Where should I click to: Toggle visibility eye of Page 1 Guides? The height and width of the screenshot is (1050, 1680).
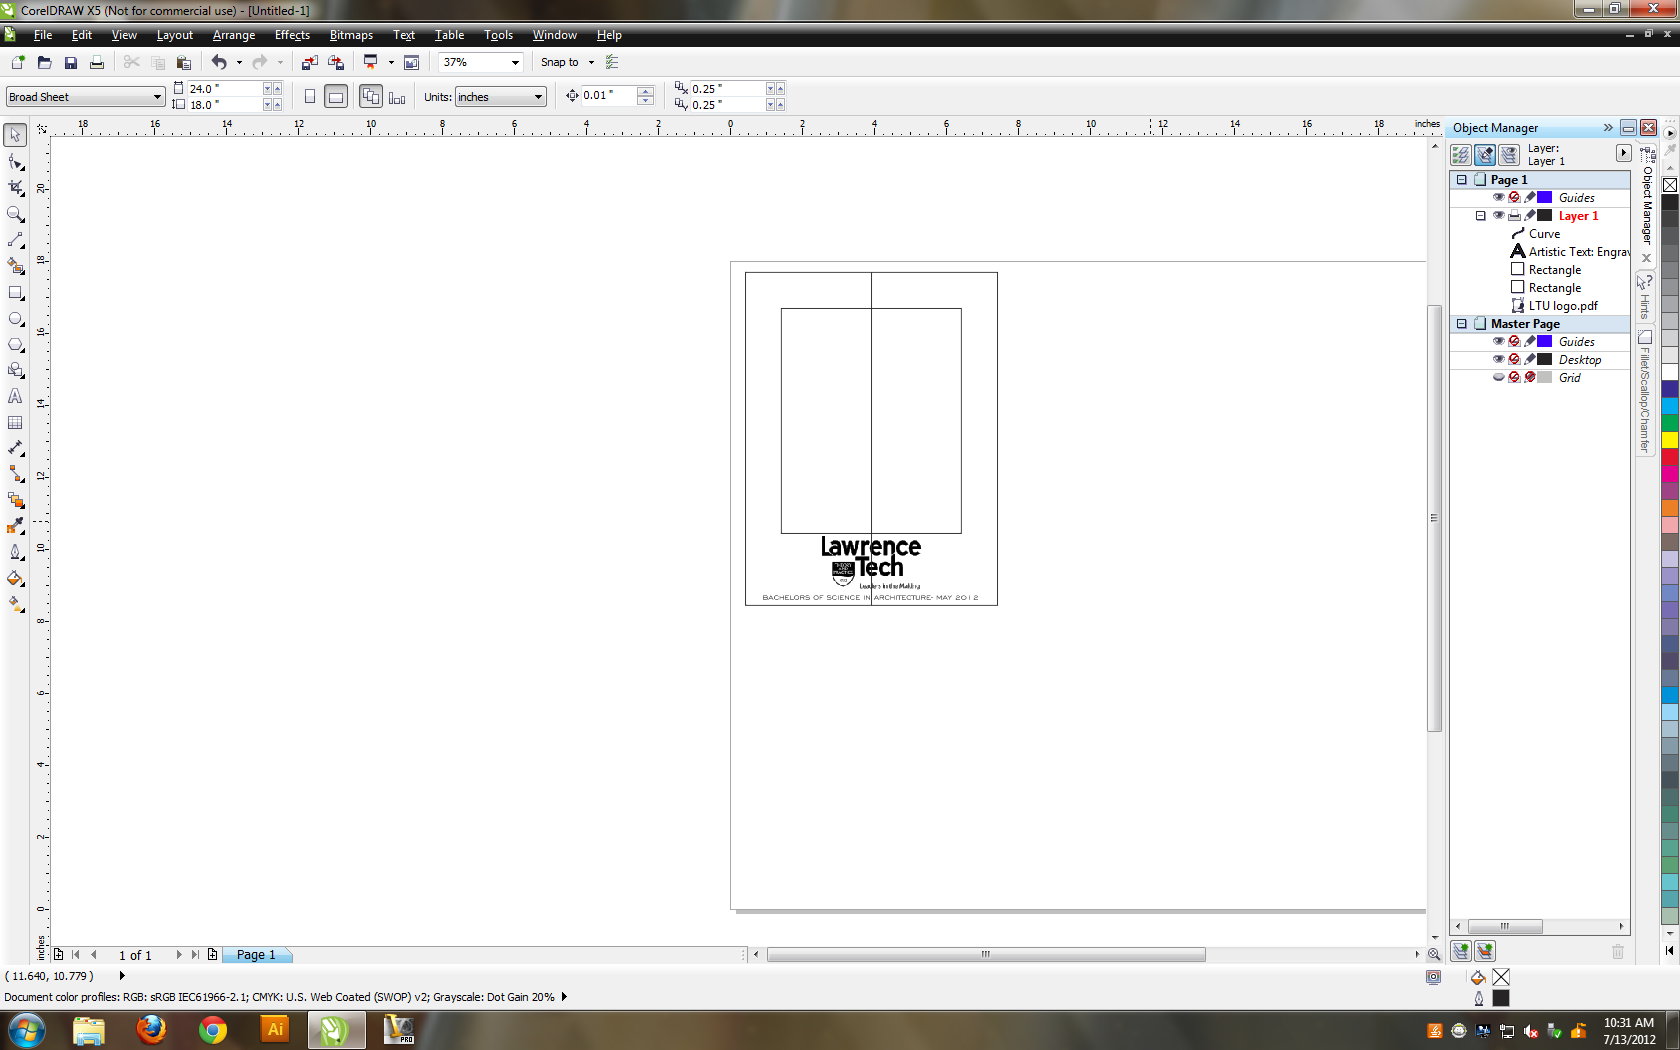pos(1498,197)
